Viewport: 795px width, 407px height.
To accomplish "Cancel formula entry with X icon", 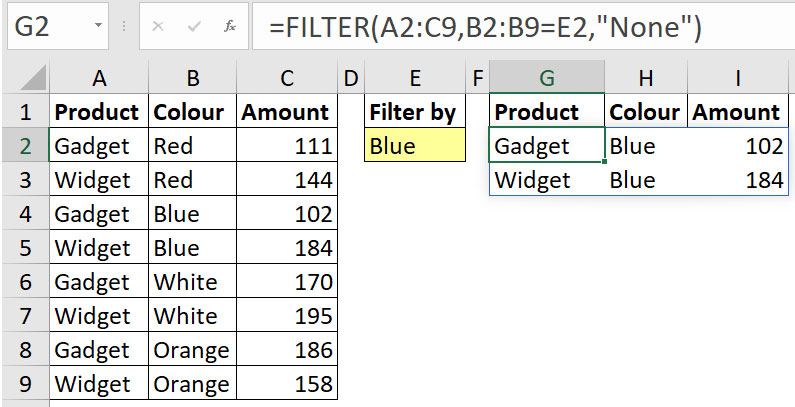I will tap(158, 26).
